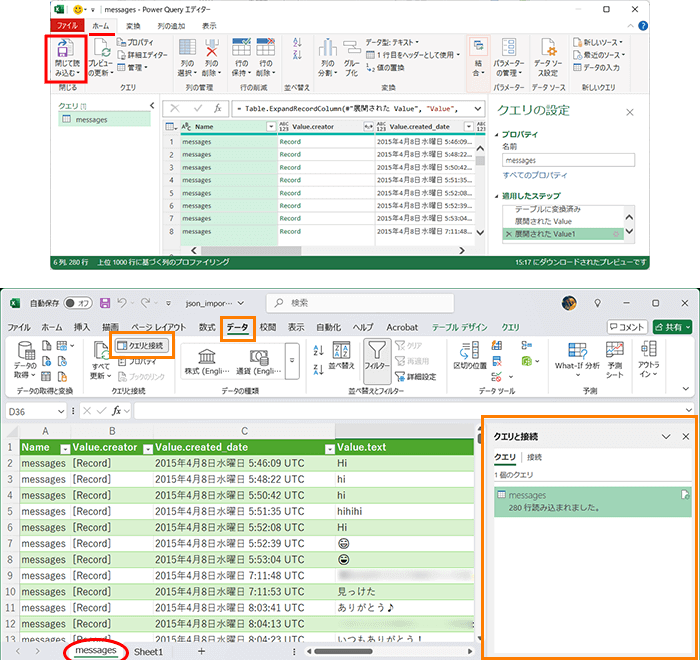Open View tab in Power Query
The height and width of the screenshot is (660, 700).
click(209, 26)
